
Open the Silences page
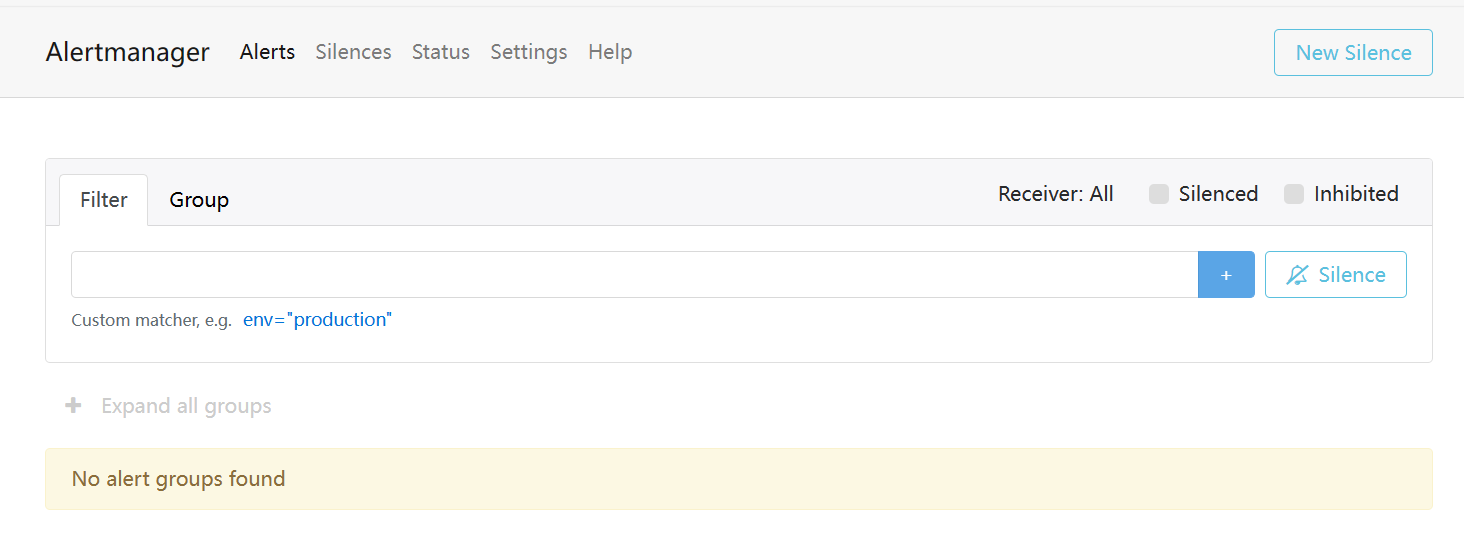pos(353,52)
